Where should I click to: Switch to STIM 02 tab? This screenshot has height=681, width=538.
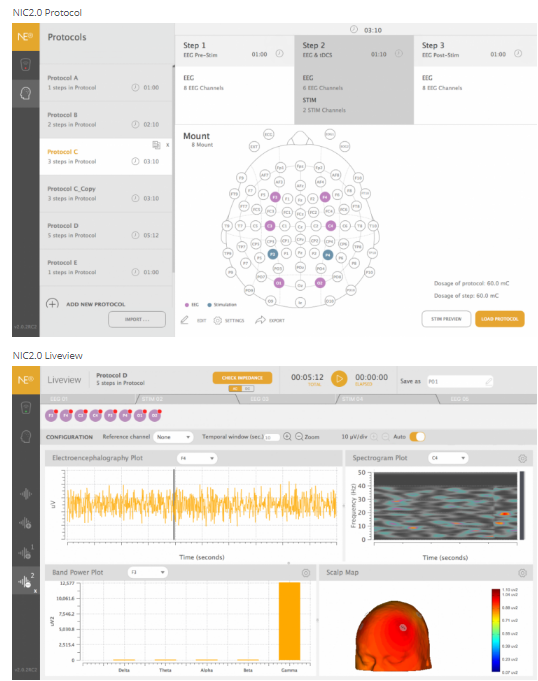pyautogui.click(x=189, y=399)
